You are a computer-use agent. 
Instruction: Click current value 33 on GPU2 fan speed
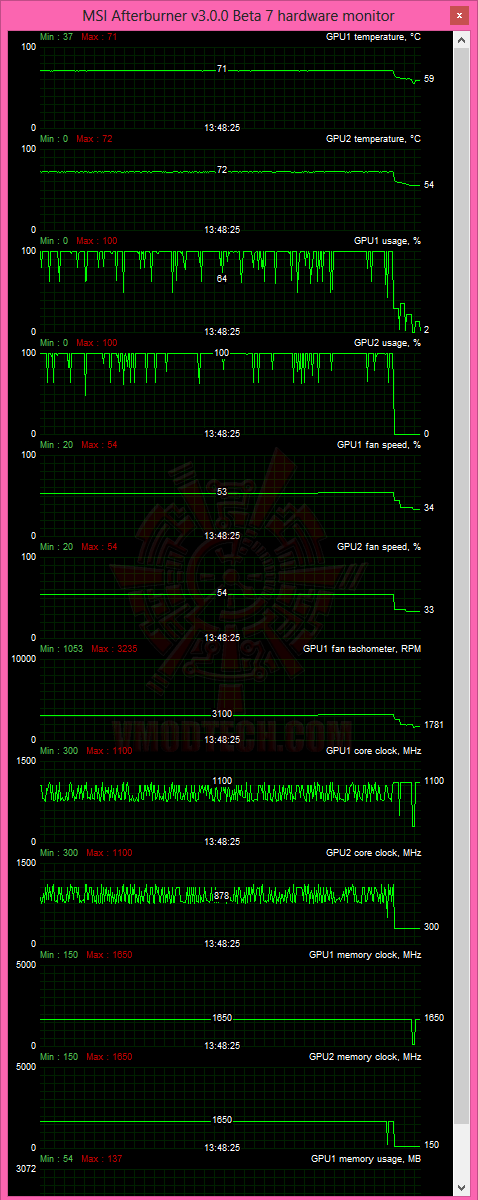point(429,609)
